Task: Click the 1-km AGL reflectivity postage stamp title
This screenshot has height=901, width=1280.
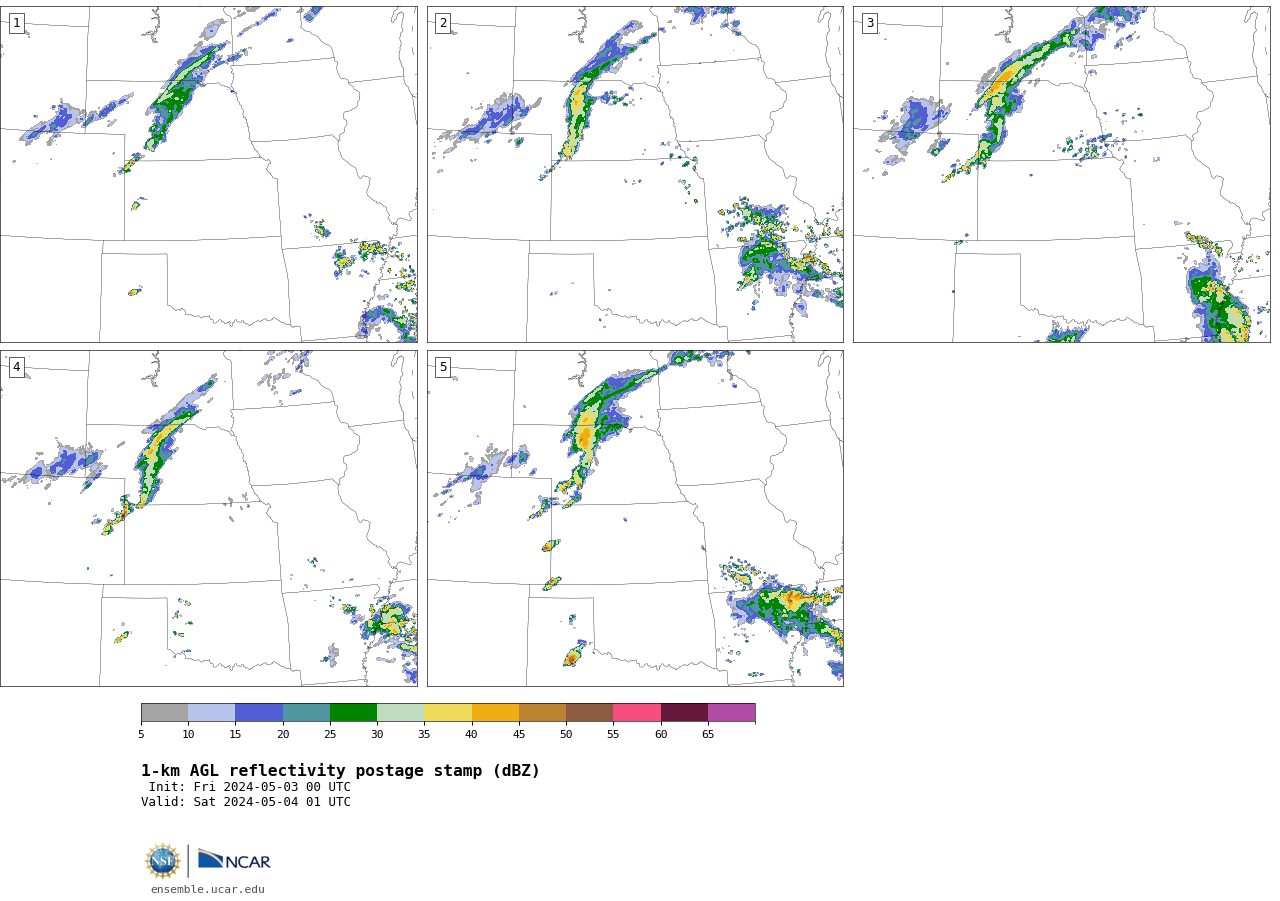Action: coord(340,771)
